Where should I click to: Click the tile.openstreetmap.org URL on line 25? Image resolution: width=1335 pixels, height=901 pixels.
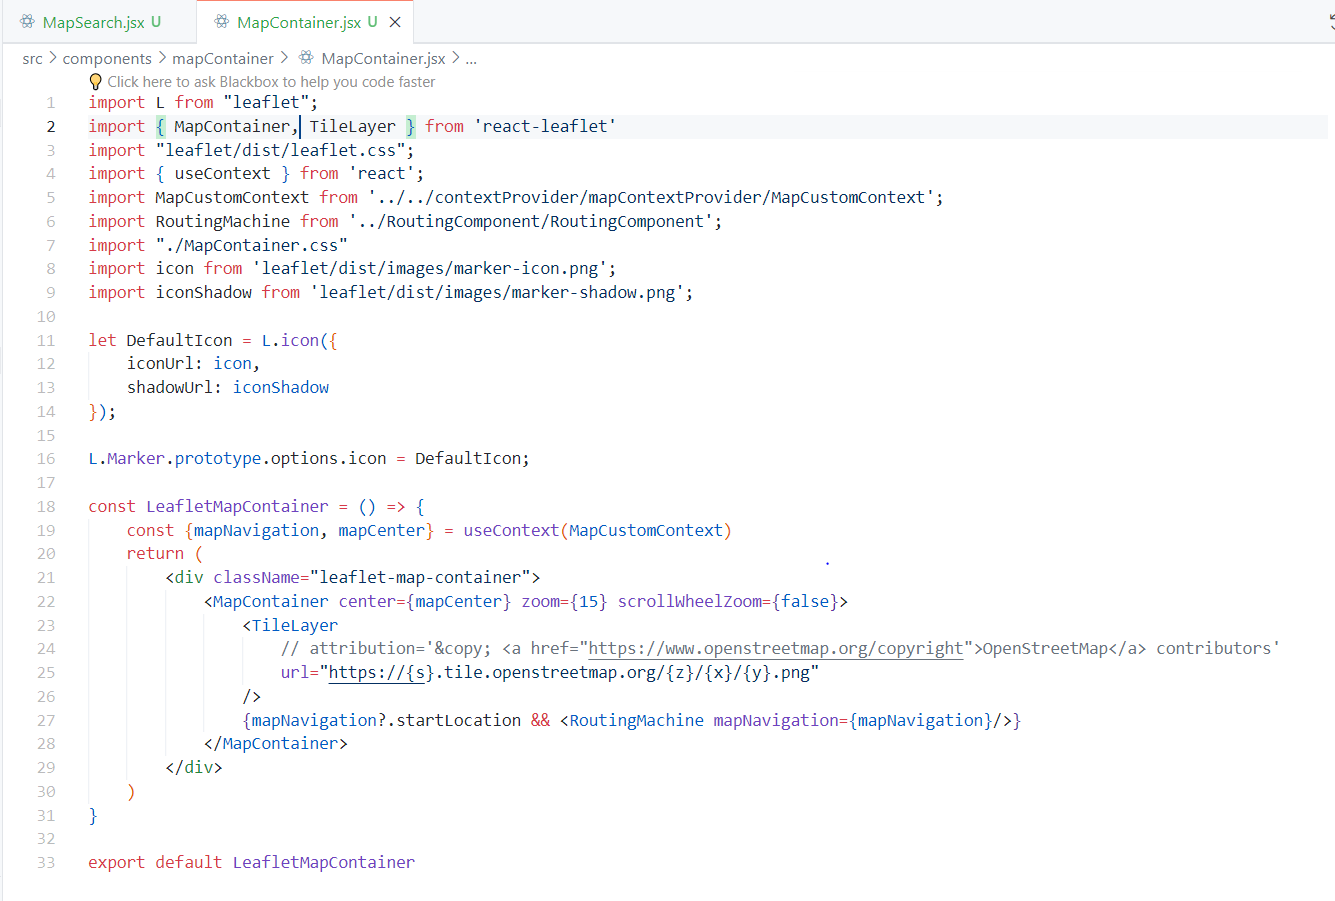(x=573, y=673)
